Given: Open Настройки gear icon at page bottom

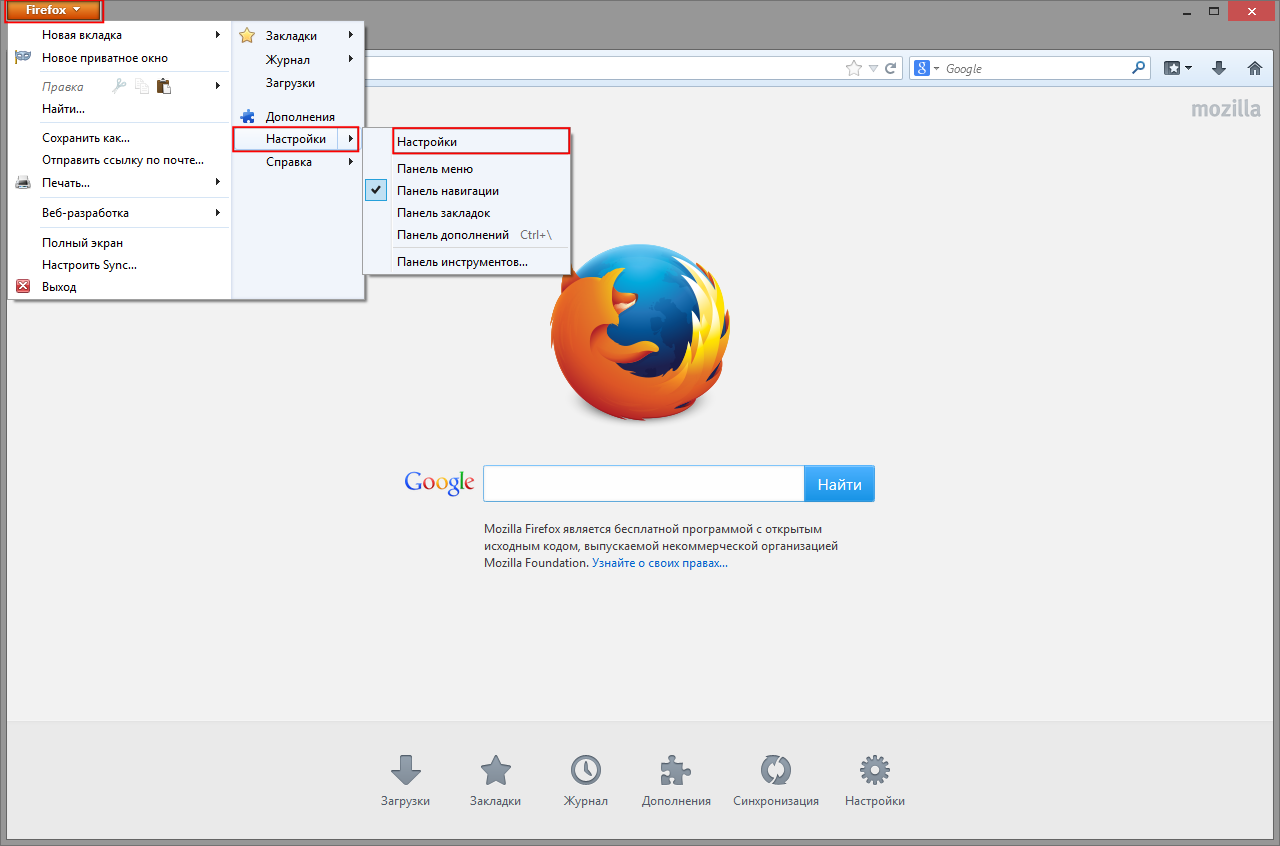Looking at the screenshot, I should pyautogui.click(x=875, y=770).
